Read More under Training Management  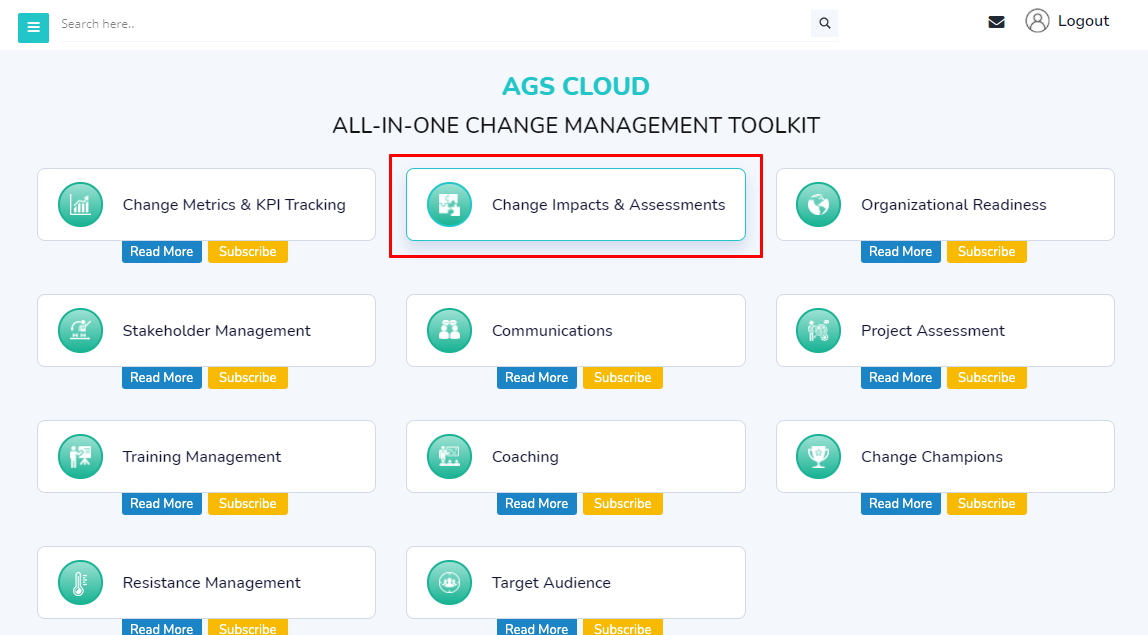pos(162,503)
